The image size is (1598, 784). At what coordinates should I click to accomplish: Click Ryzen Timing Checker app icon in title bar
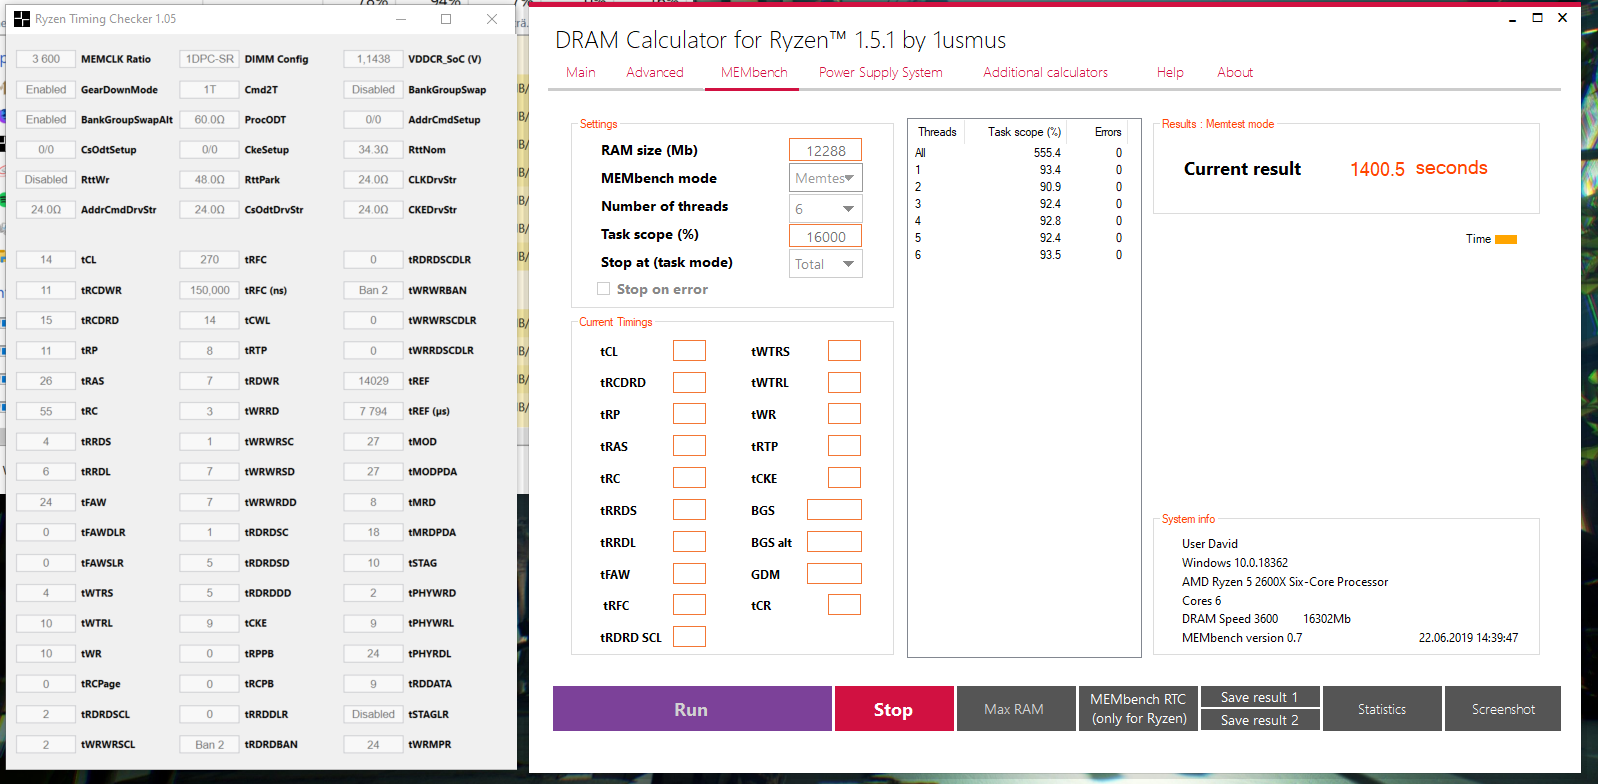point(22,19)
